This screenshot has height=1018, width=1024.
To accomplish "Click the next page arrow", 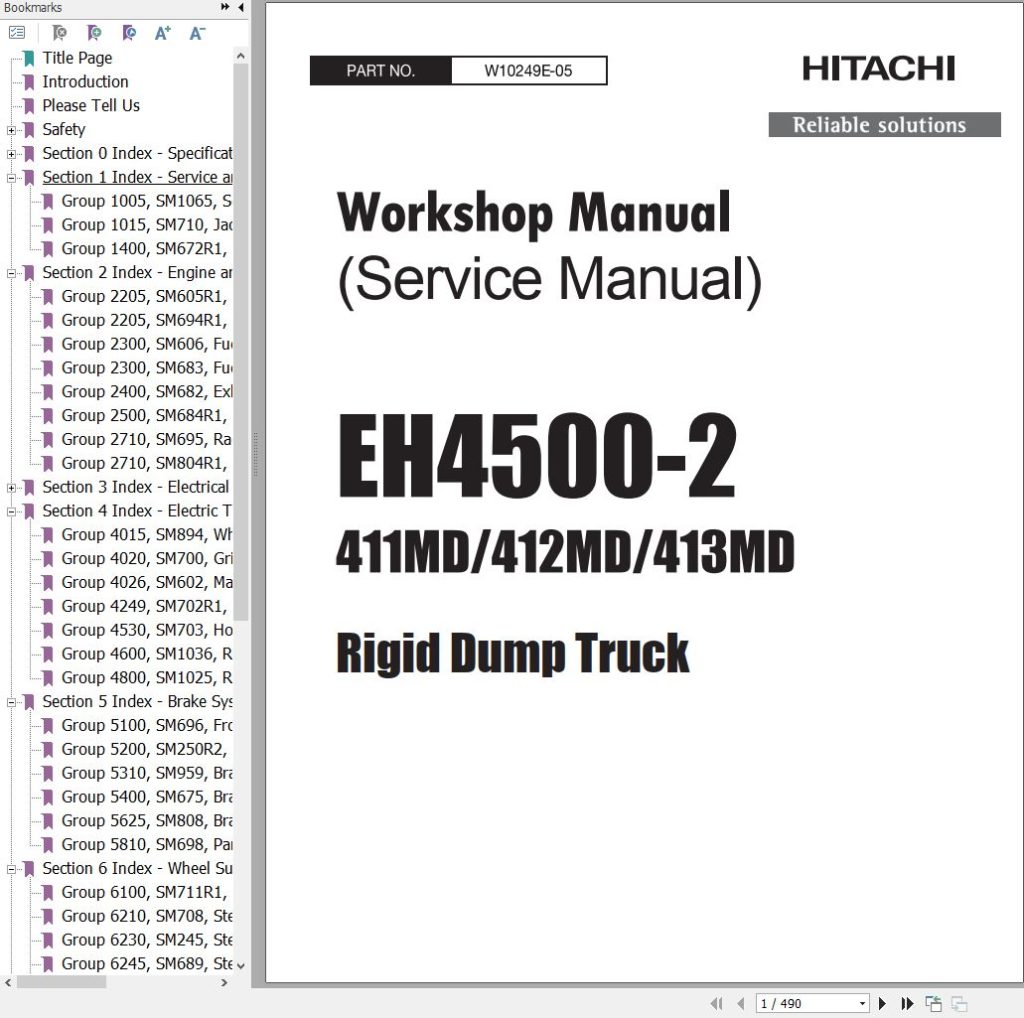I will (x=882, y=1003).
